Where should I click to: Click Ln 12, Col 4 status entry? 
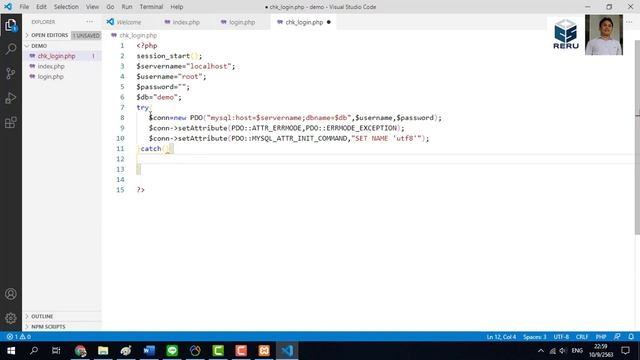(x=501, y=337)
